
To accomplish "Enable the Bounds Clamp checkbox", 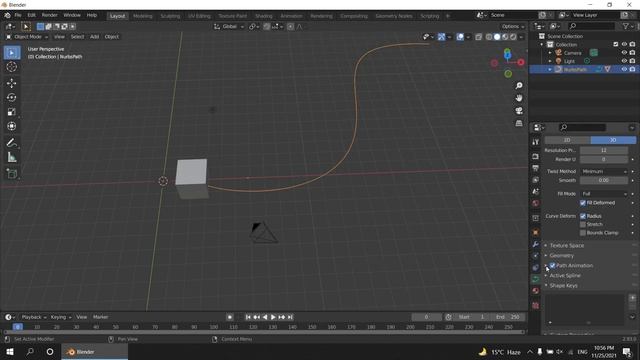I will [x=583, y=233].
